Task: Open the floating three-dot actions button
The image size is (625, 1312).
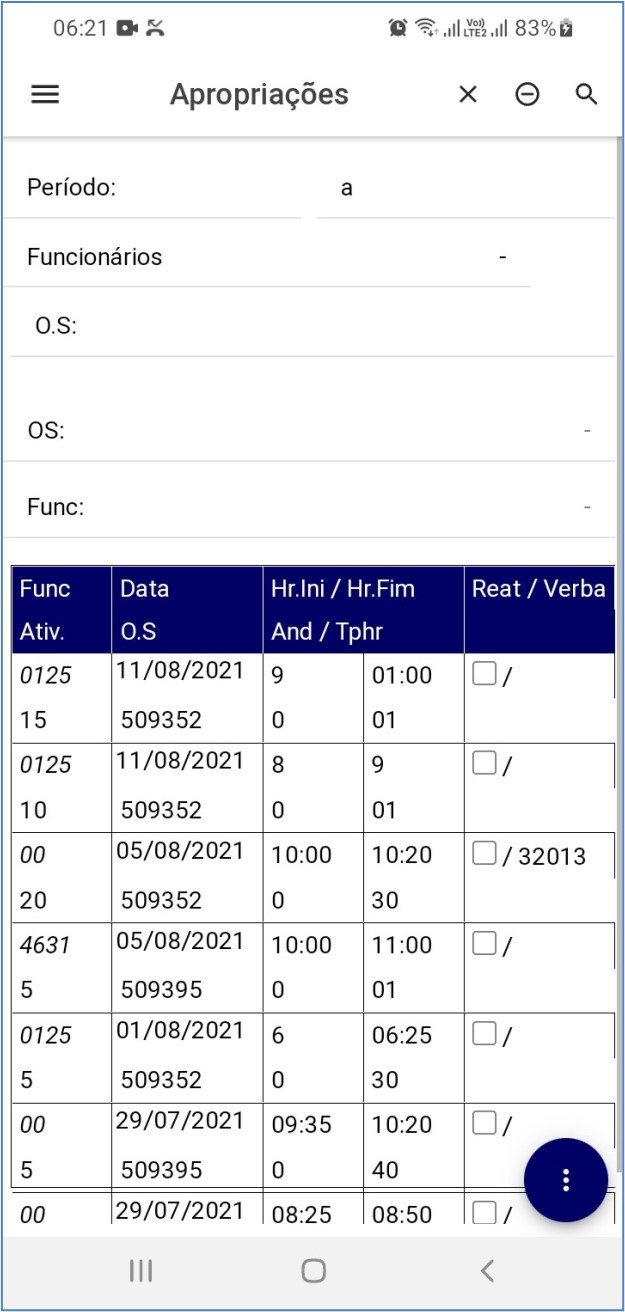Action: pos(565,1180)
